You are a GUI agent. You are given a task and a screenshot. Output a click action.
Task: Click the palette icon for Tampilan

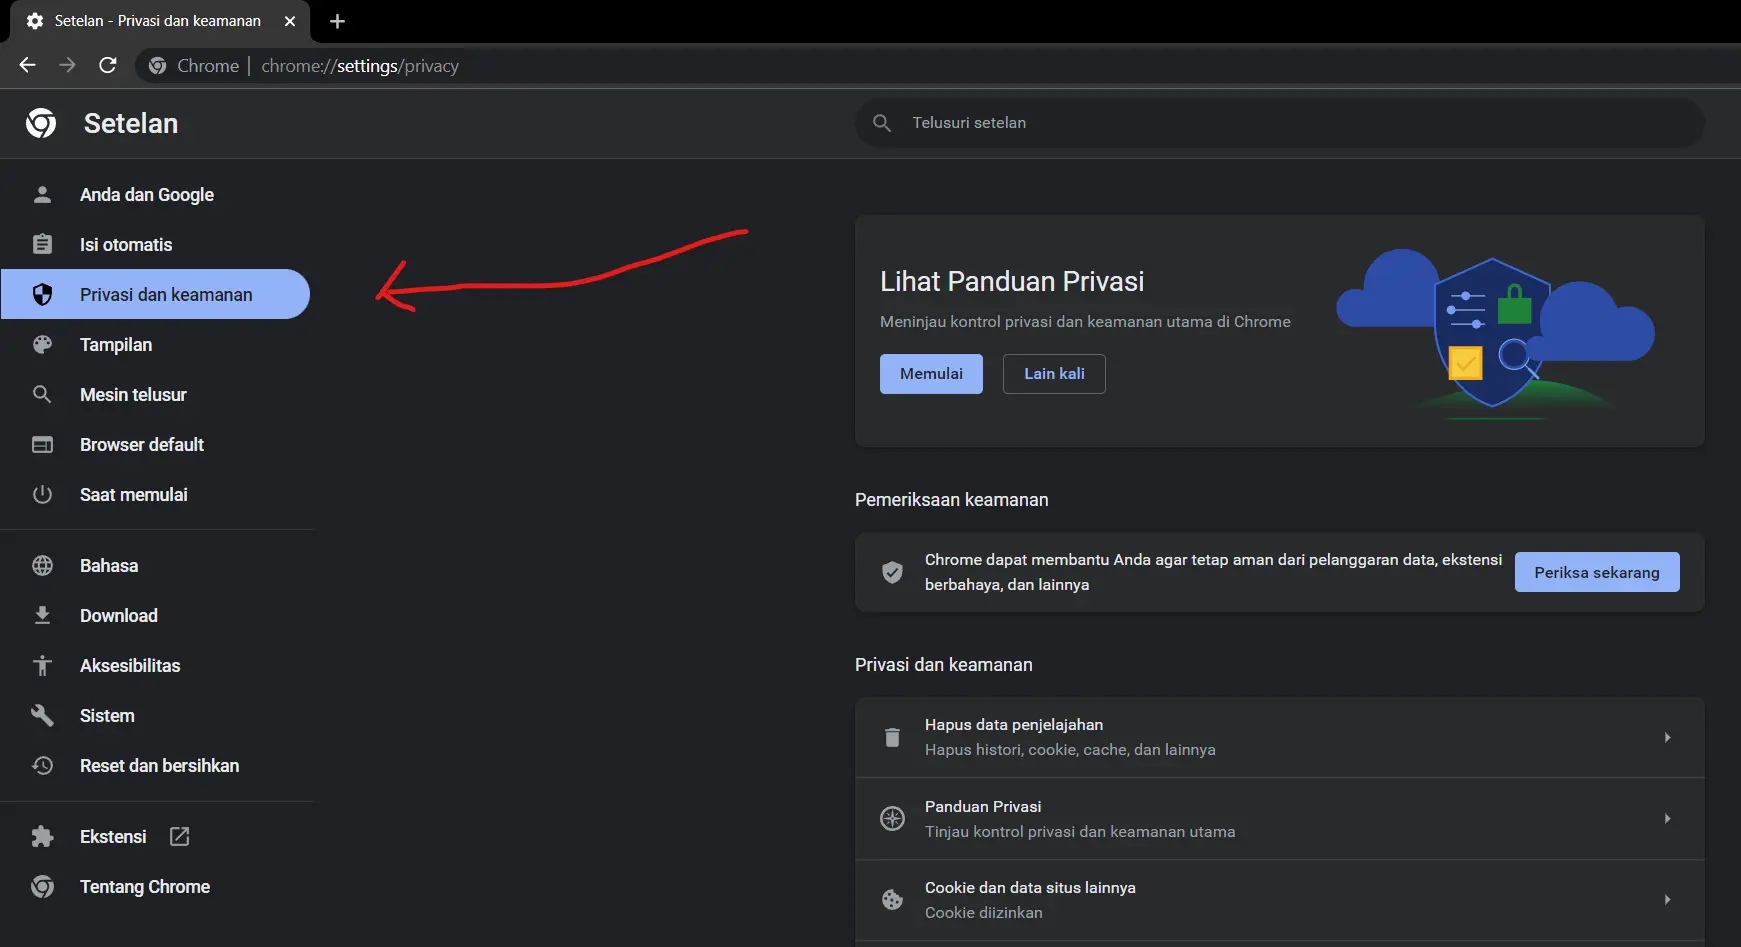42,344
